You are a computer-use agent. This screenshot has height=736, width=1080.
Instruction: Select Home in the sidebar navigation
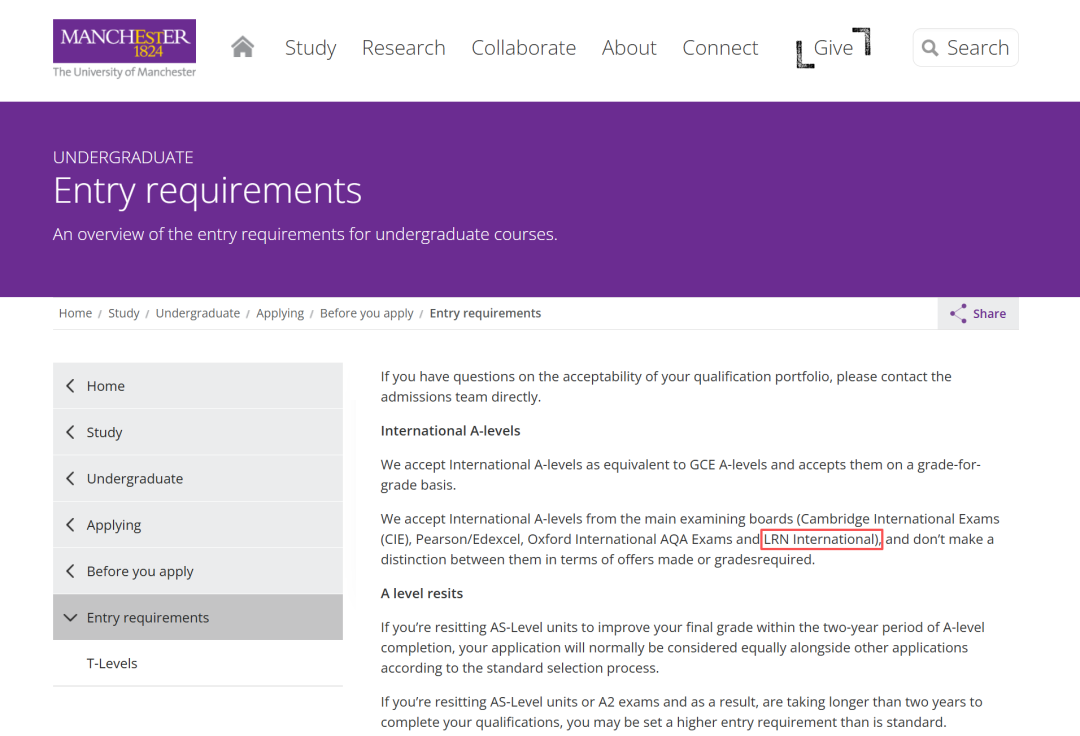[198, 386]
